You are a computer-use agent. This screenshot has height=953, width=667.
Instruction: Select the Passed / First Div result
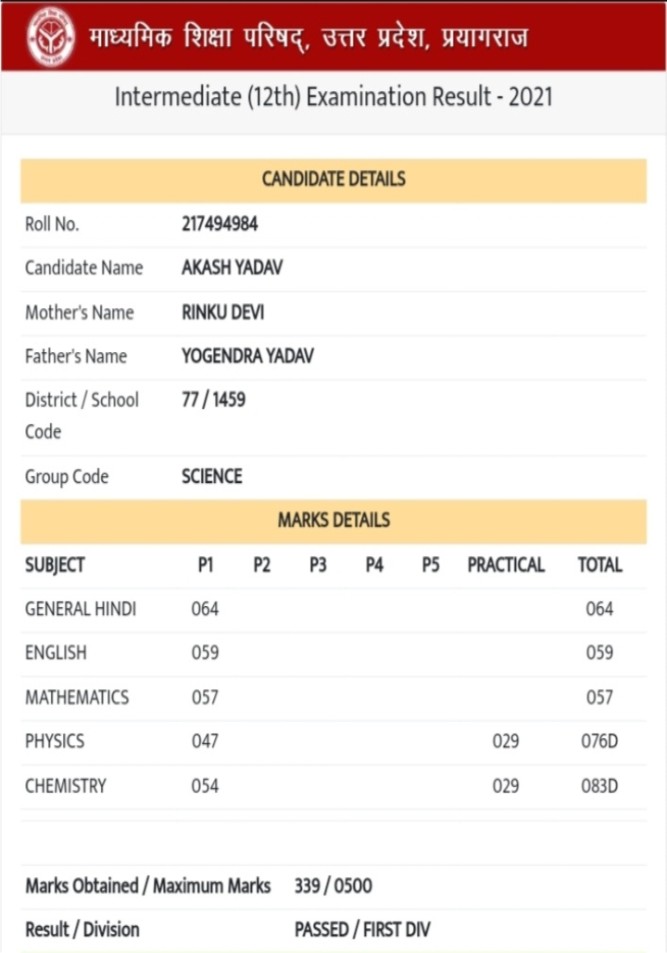362,930
